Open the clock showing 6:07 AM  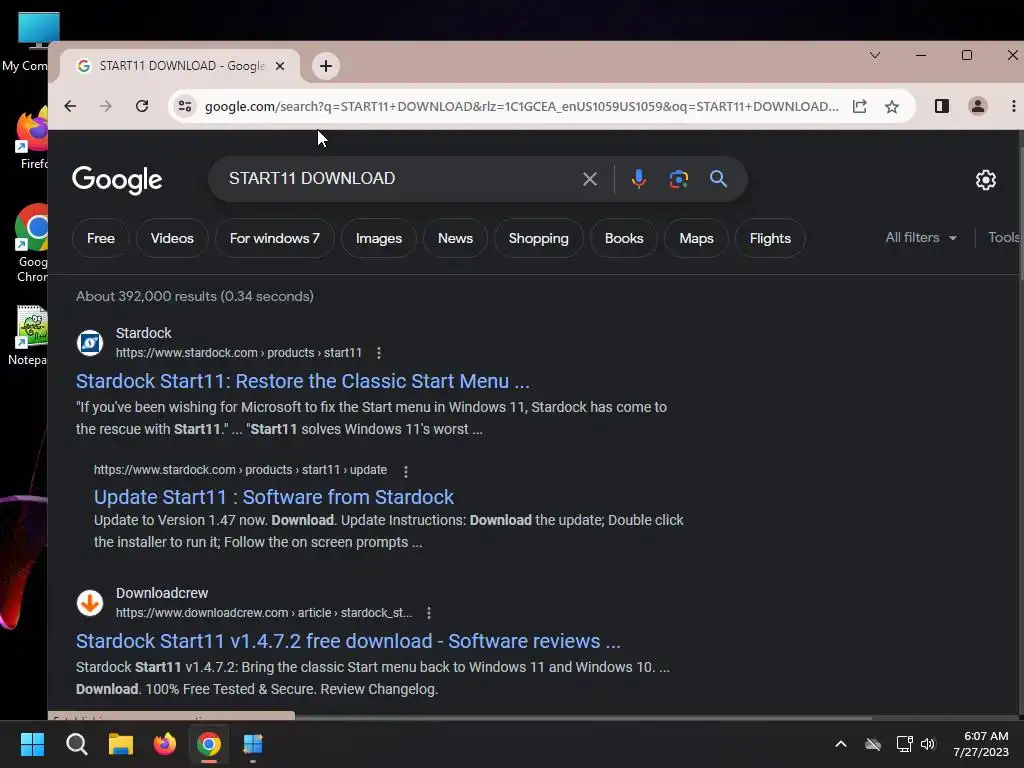[981, 744]
